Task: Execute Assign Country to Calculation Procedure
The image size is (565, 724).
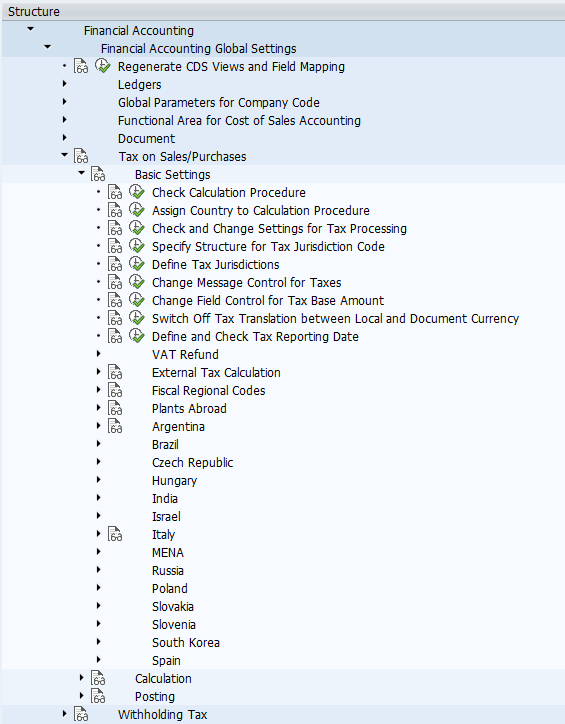Action: pyautogui.click(x=137, y=210)
